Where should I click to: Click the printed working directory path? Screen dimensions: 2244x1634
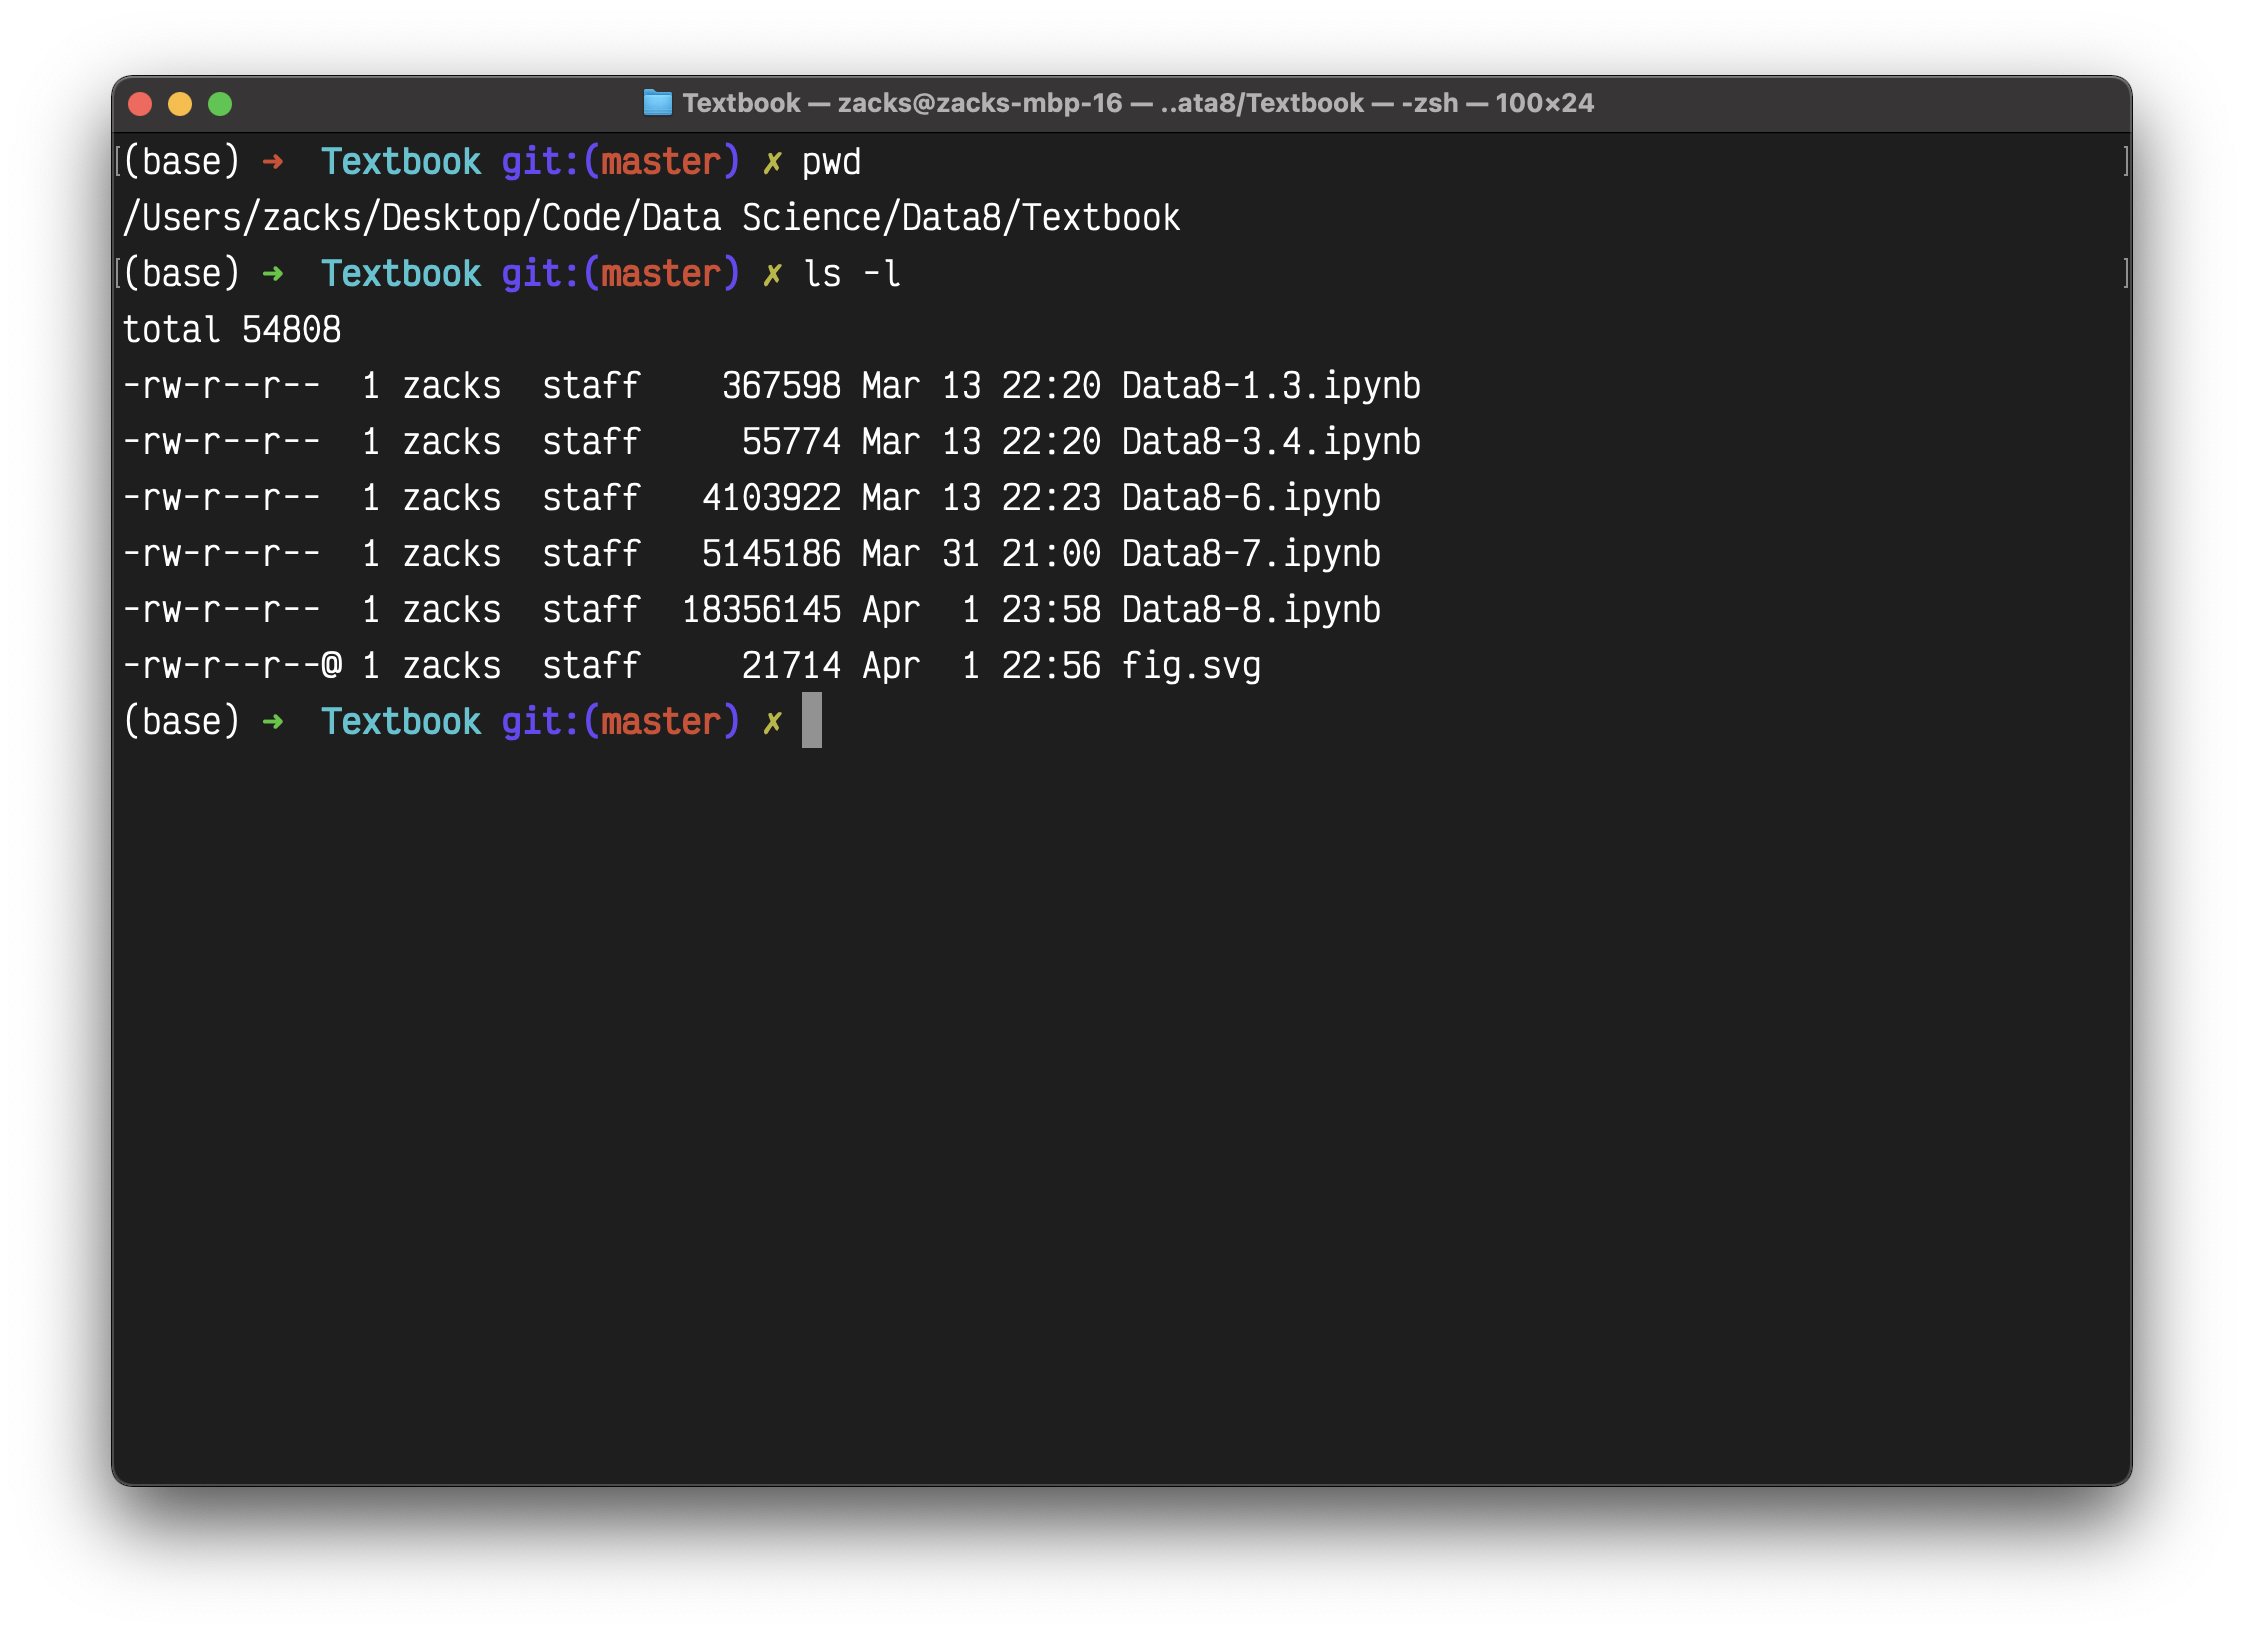[651, 218]
